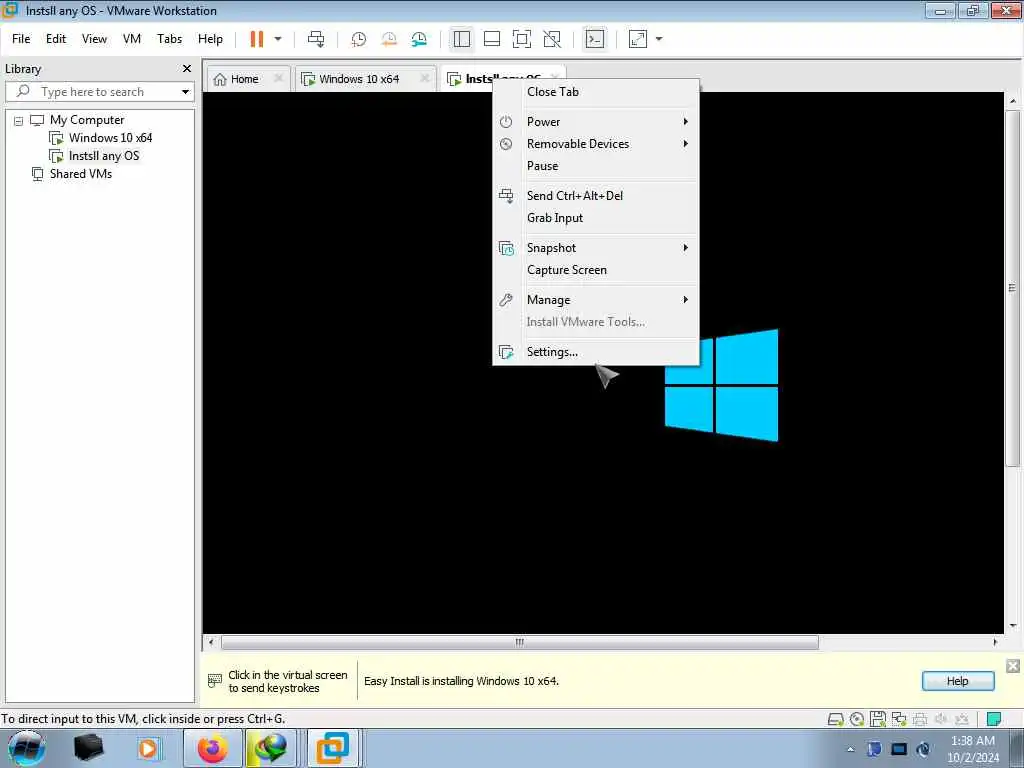Open the File menu

(21, 39)
